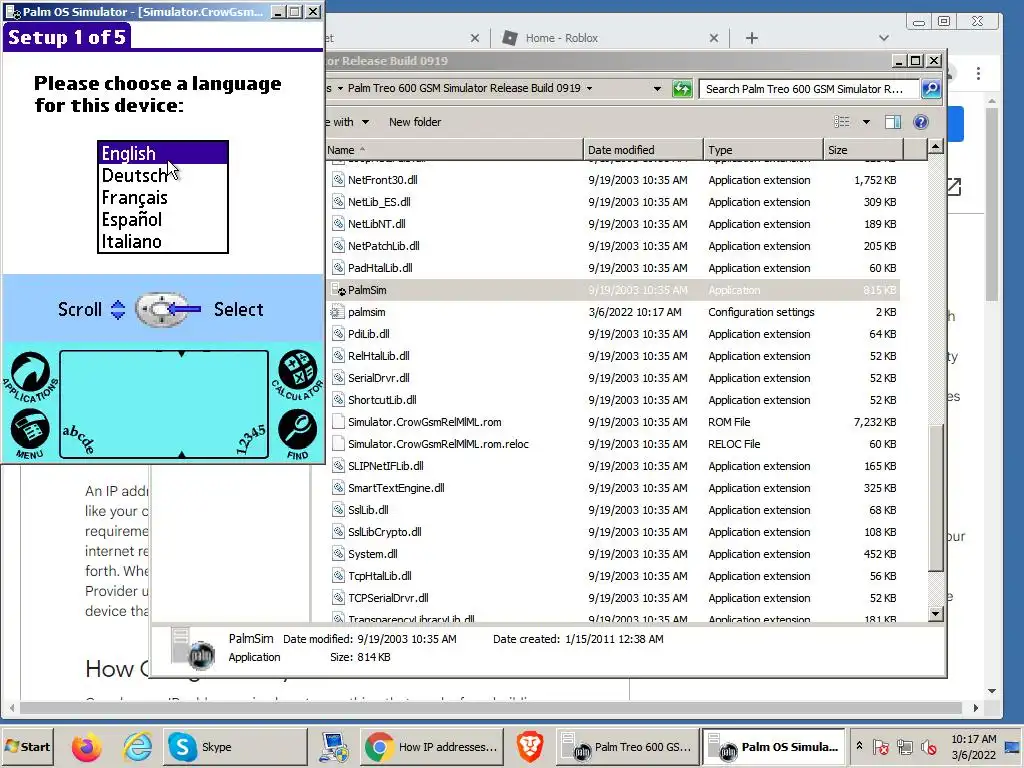Click the blue Scroll up/down arrows

click(x=118, y=310)
